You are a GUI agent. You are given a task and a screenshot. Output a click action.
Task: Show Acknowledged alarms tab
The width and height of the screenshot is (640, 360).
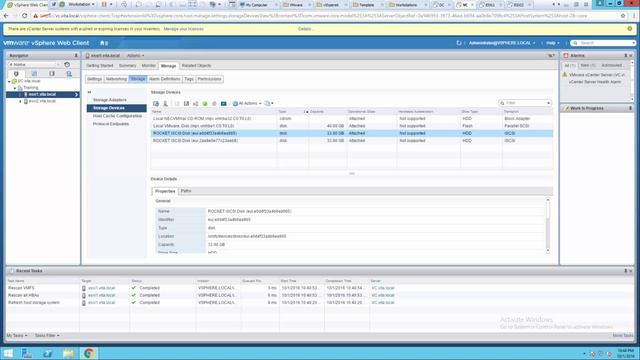tap(612, 66)
